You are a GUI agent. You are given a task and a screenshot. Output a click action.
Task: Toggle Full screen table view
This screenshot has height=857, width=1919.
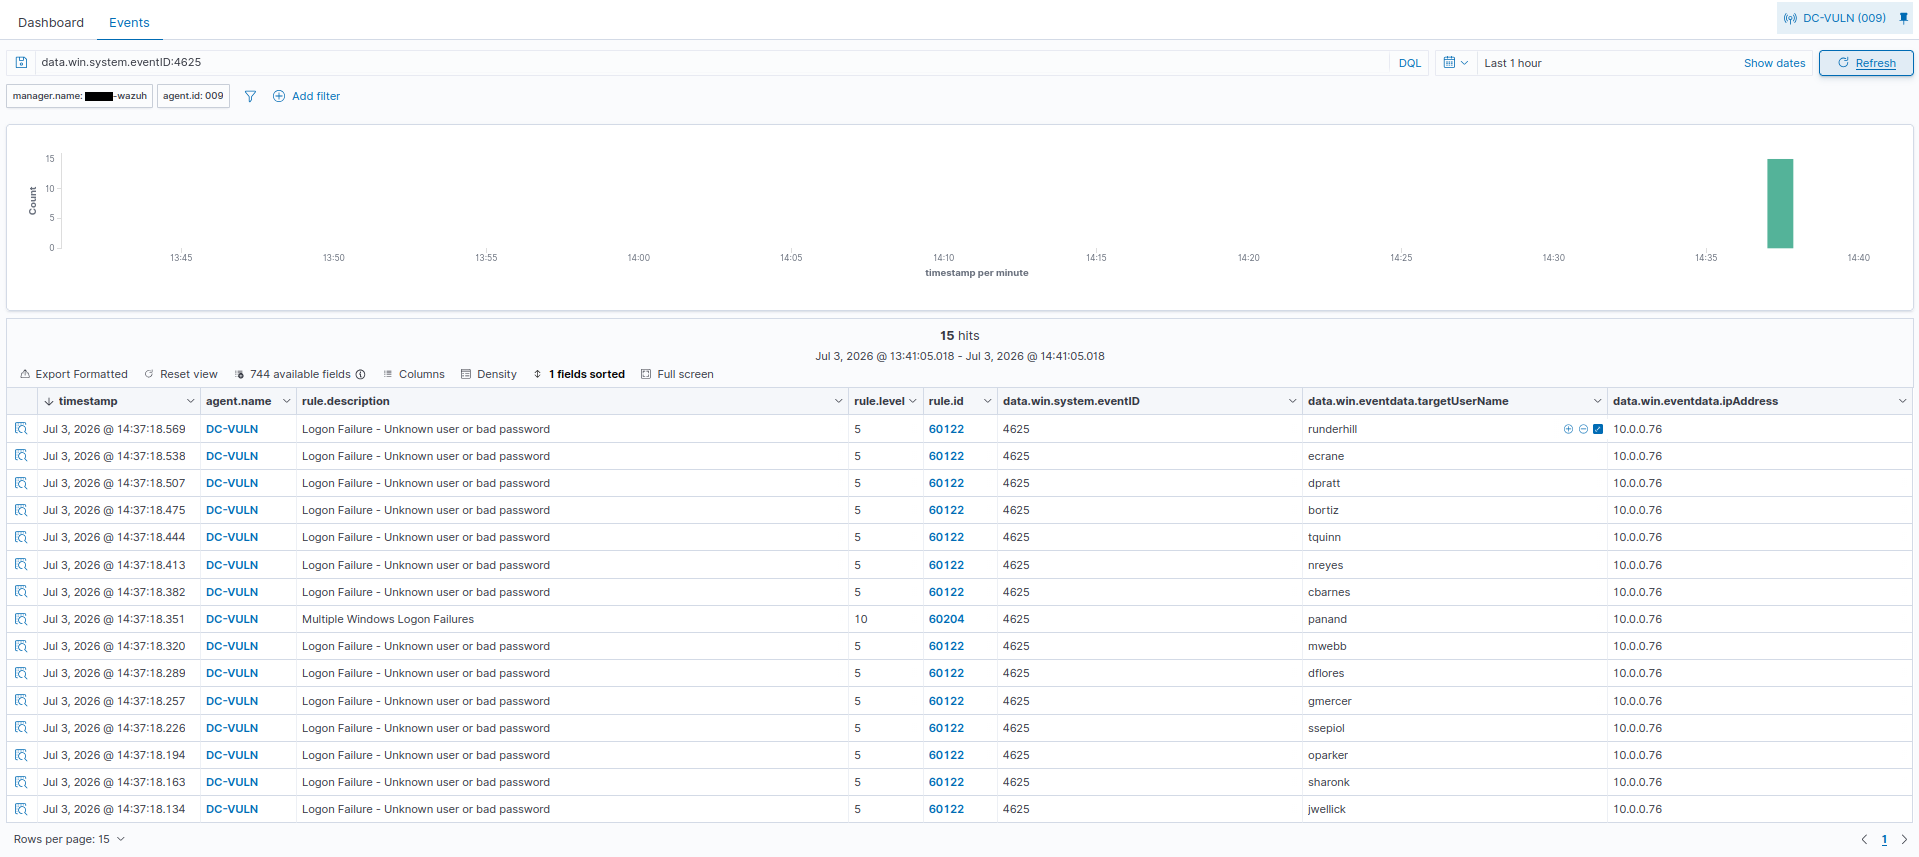pos(677,374)
